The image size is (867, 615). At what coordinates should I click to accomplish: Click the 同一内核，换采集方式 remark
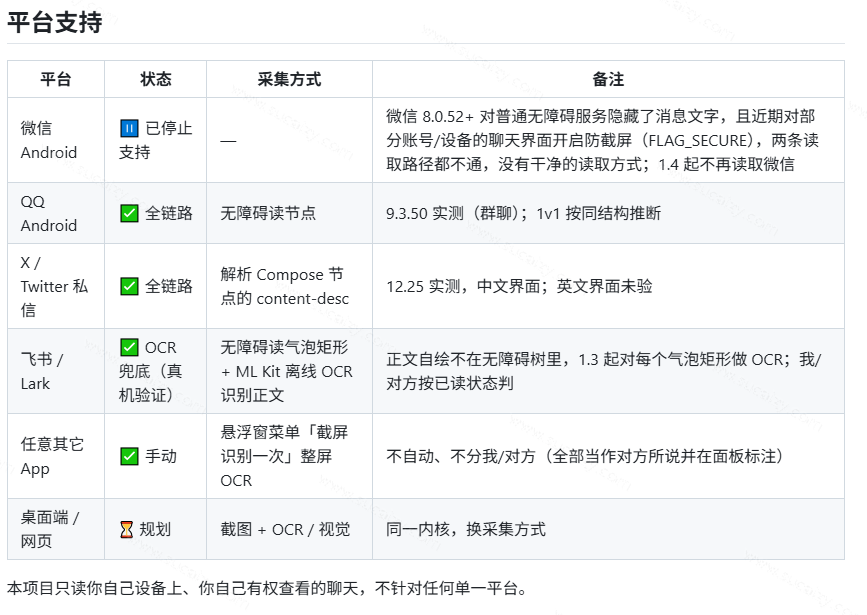coord(466,529)
